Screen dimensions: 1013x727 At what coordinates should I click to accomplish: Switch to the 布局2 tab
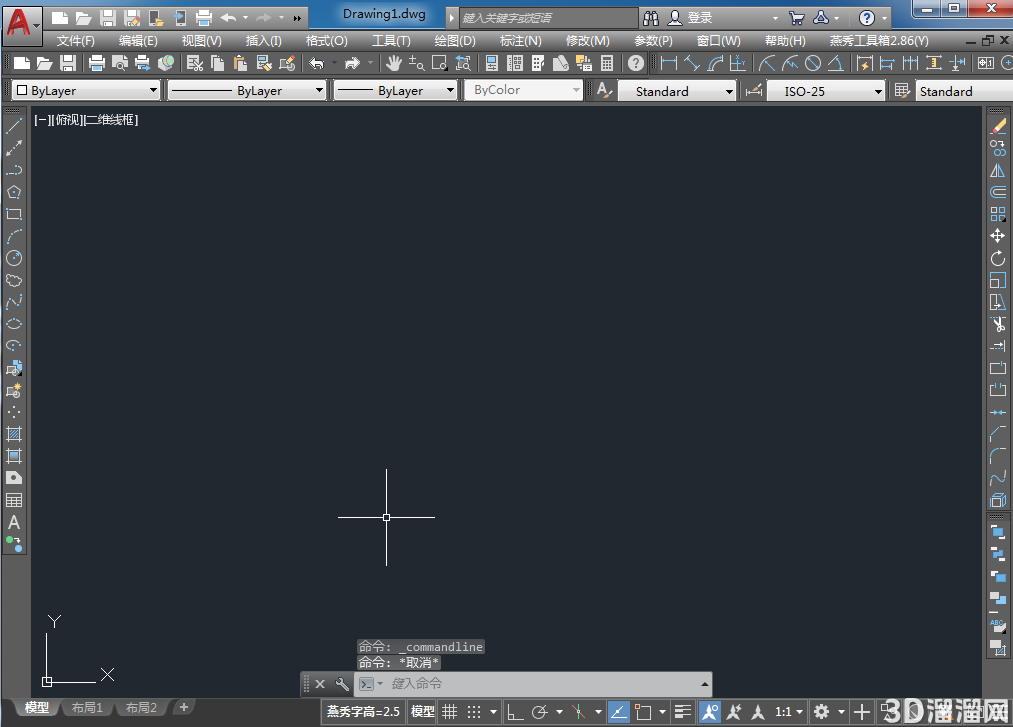141,708
